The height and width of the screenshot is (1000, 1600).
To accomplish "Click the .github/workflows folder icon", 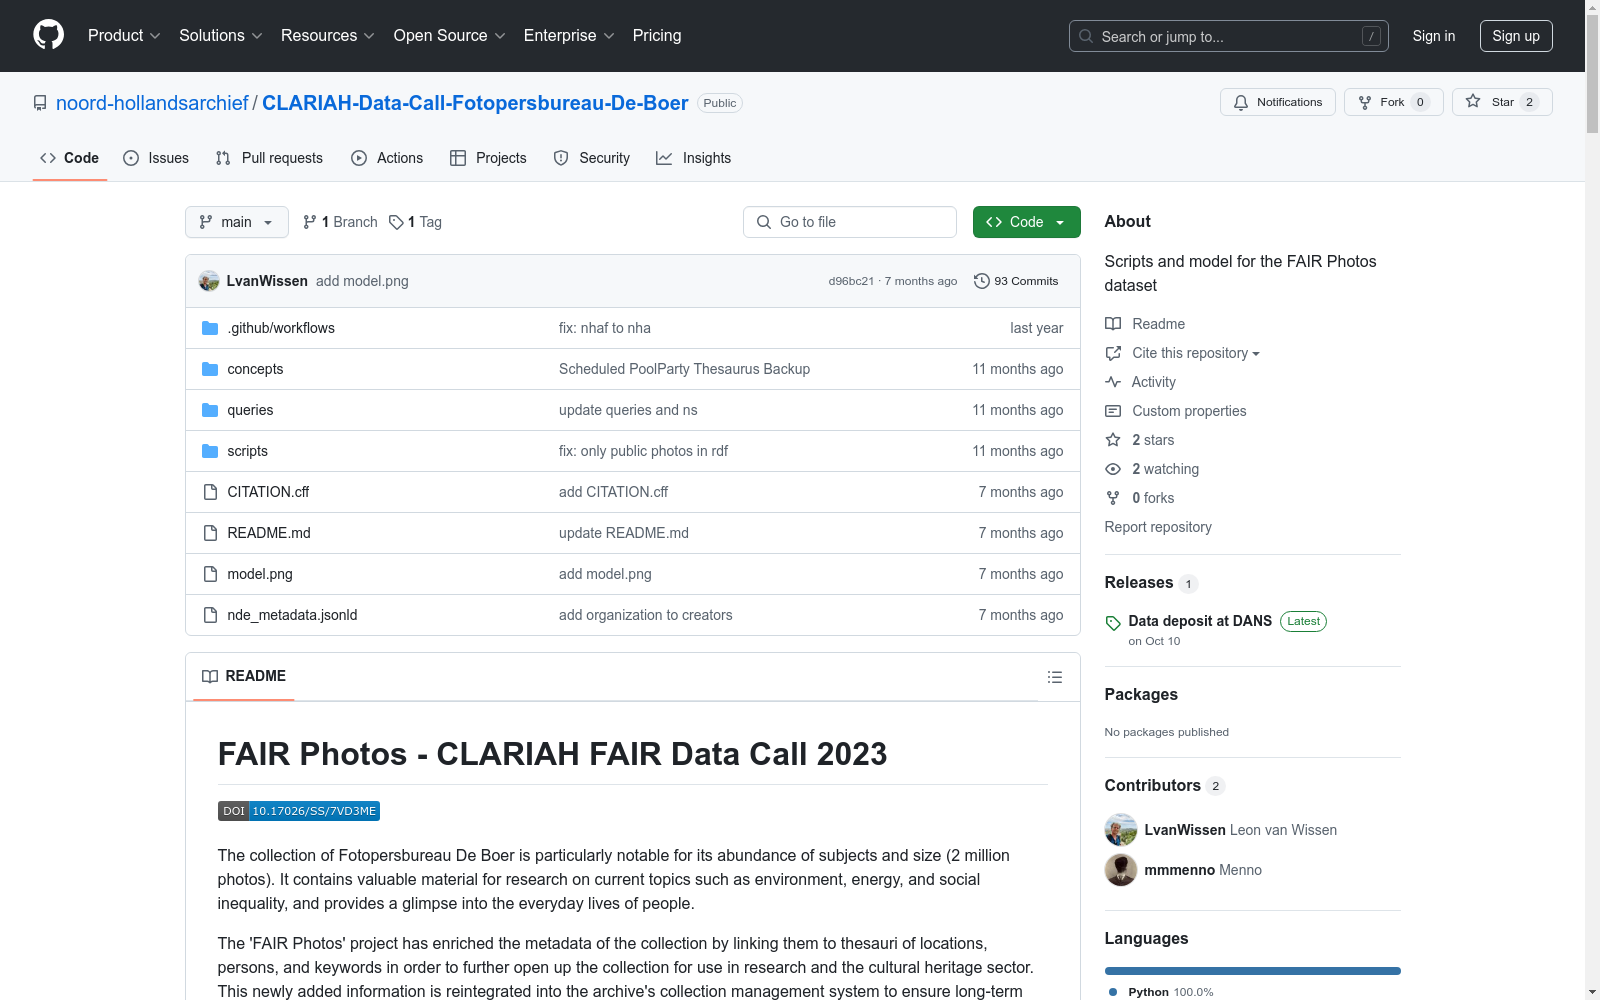I will tap(210, 328).
